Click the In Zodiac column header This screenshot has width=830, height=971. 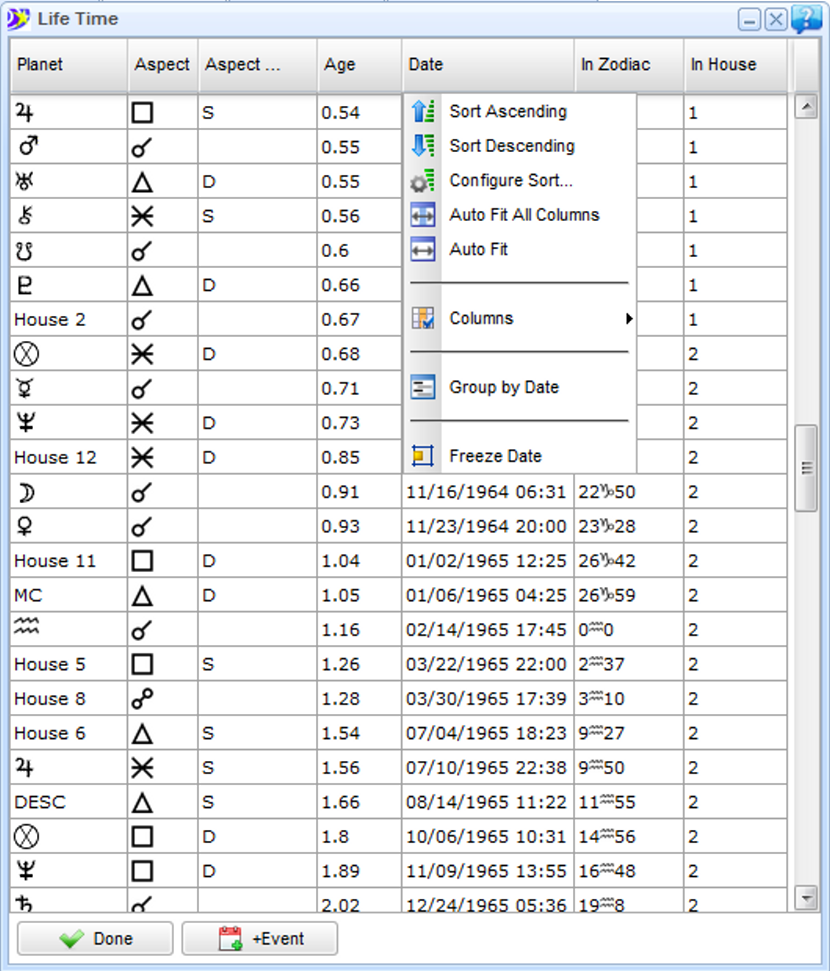coord(629,65)
